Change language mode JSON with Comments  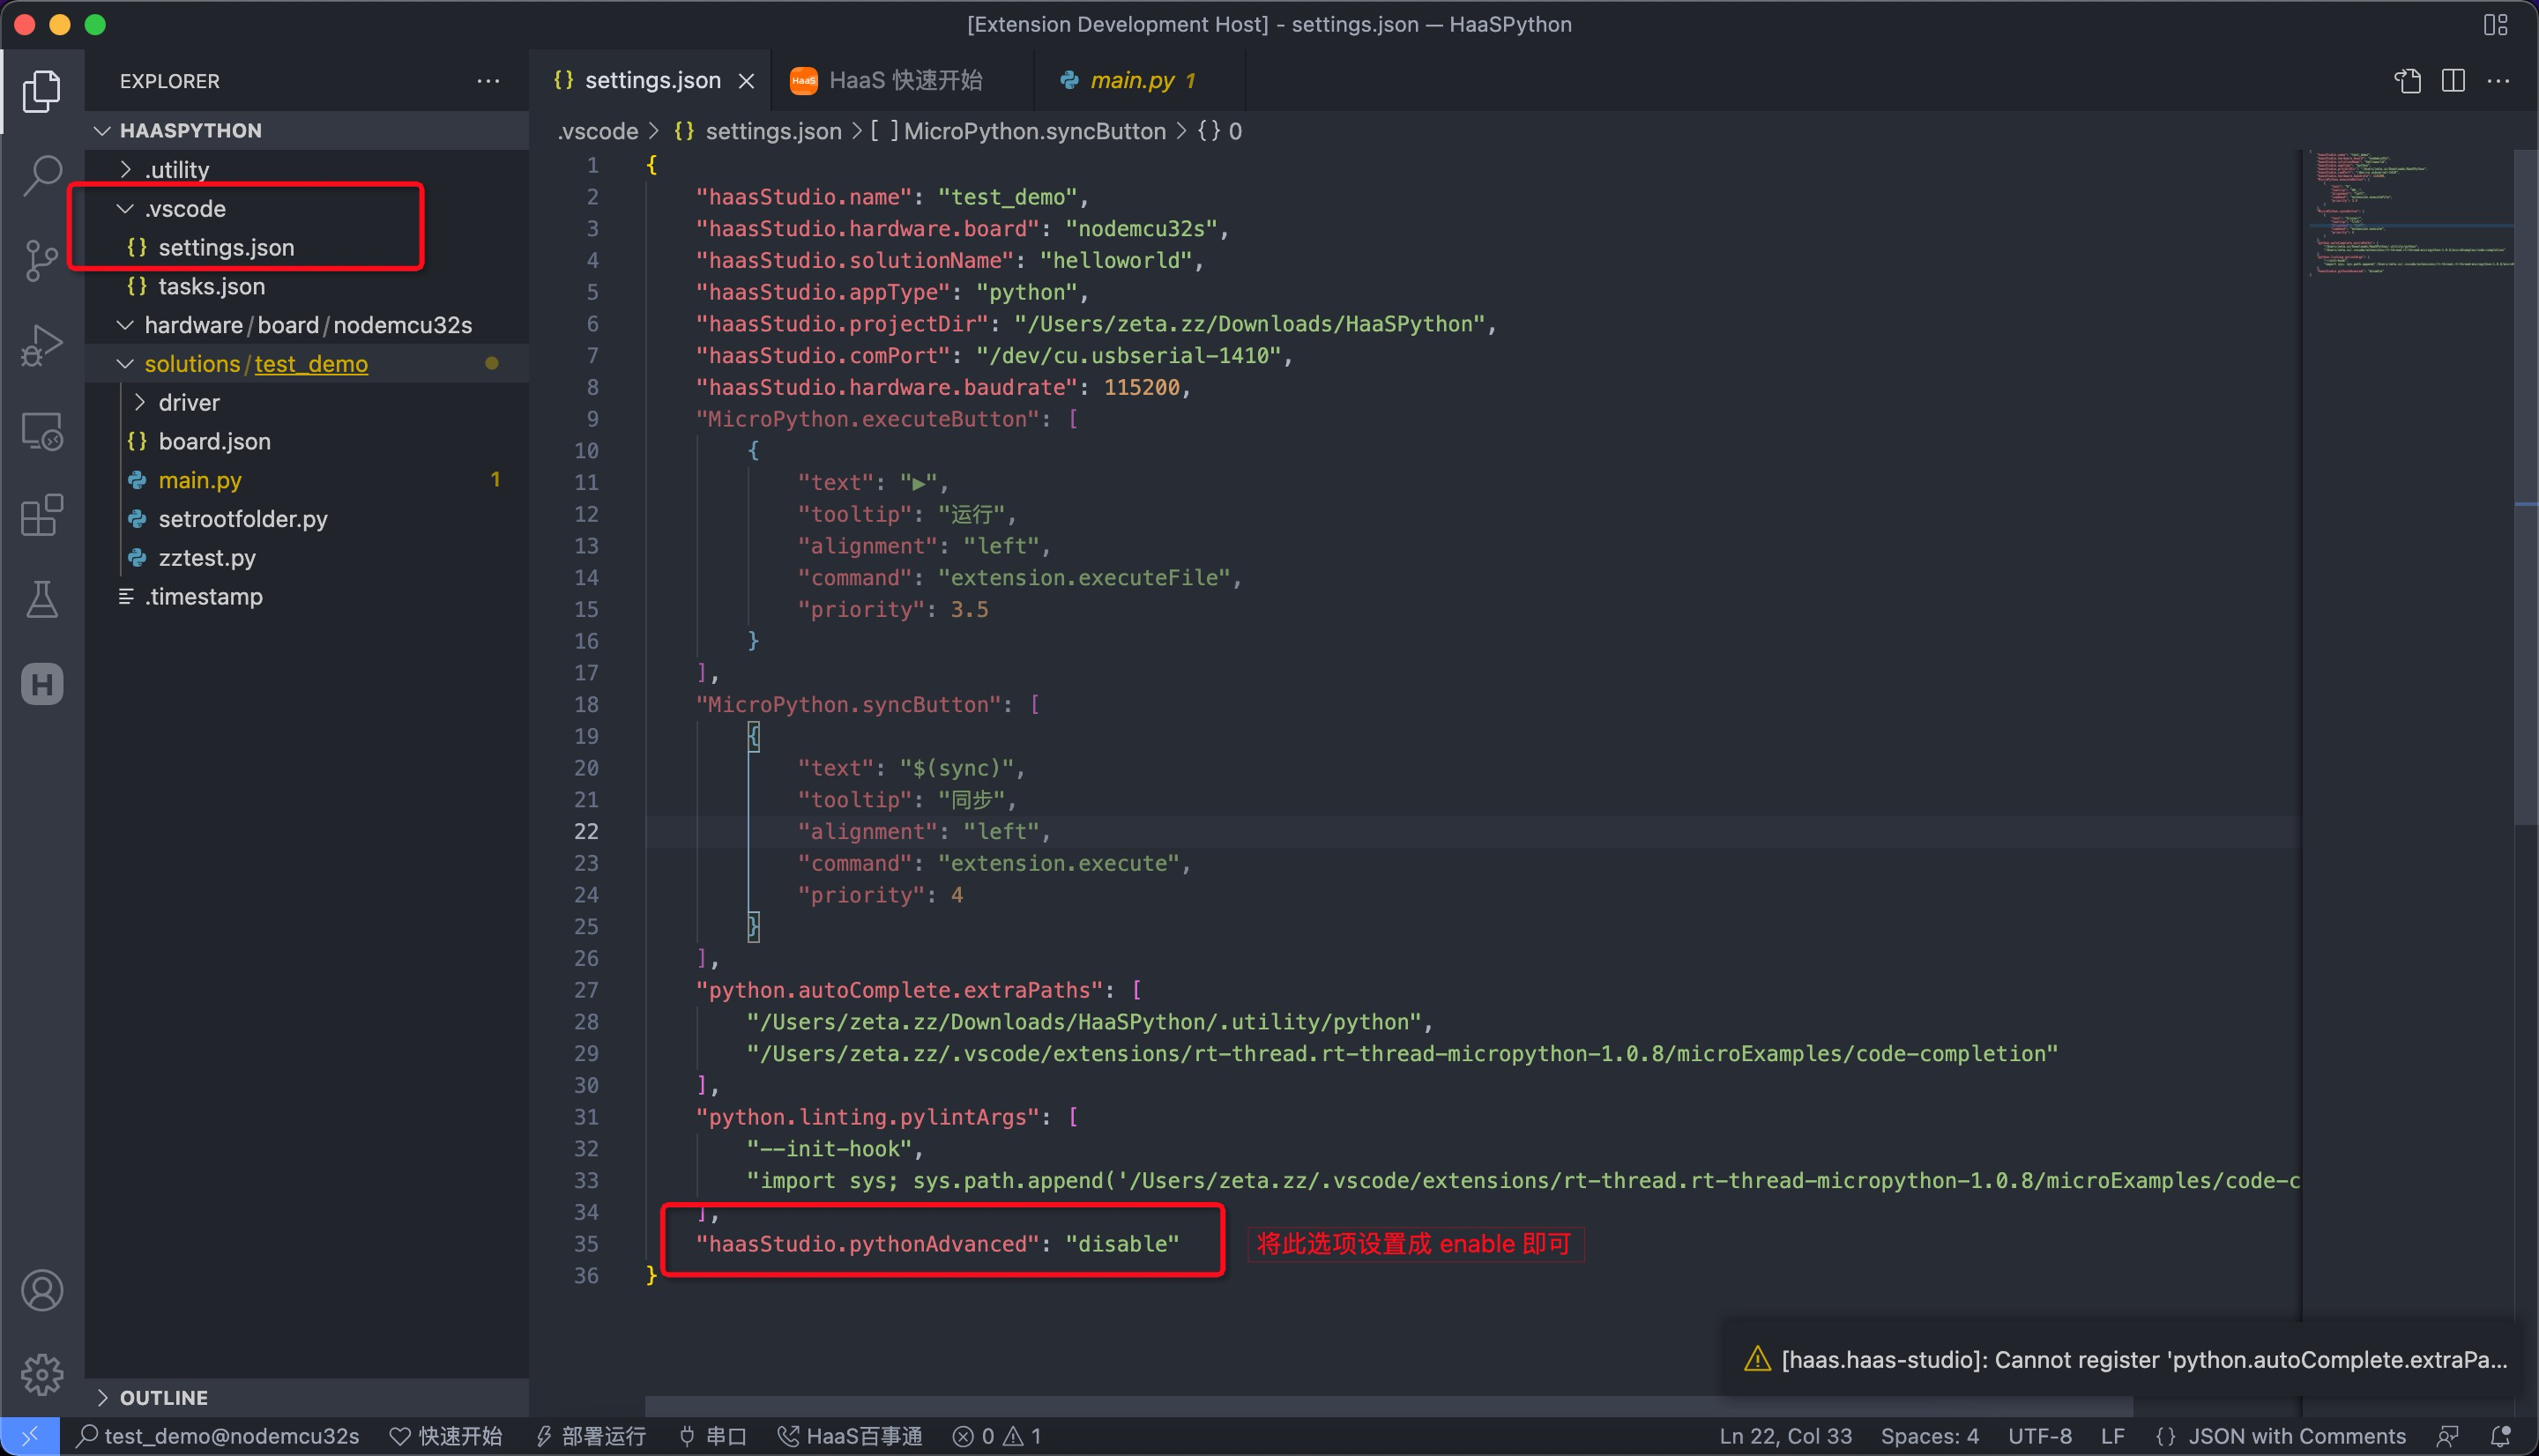pos(2280,1436)
